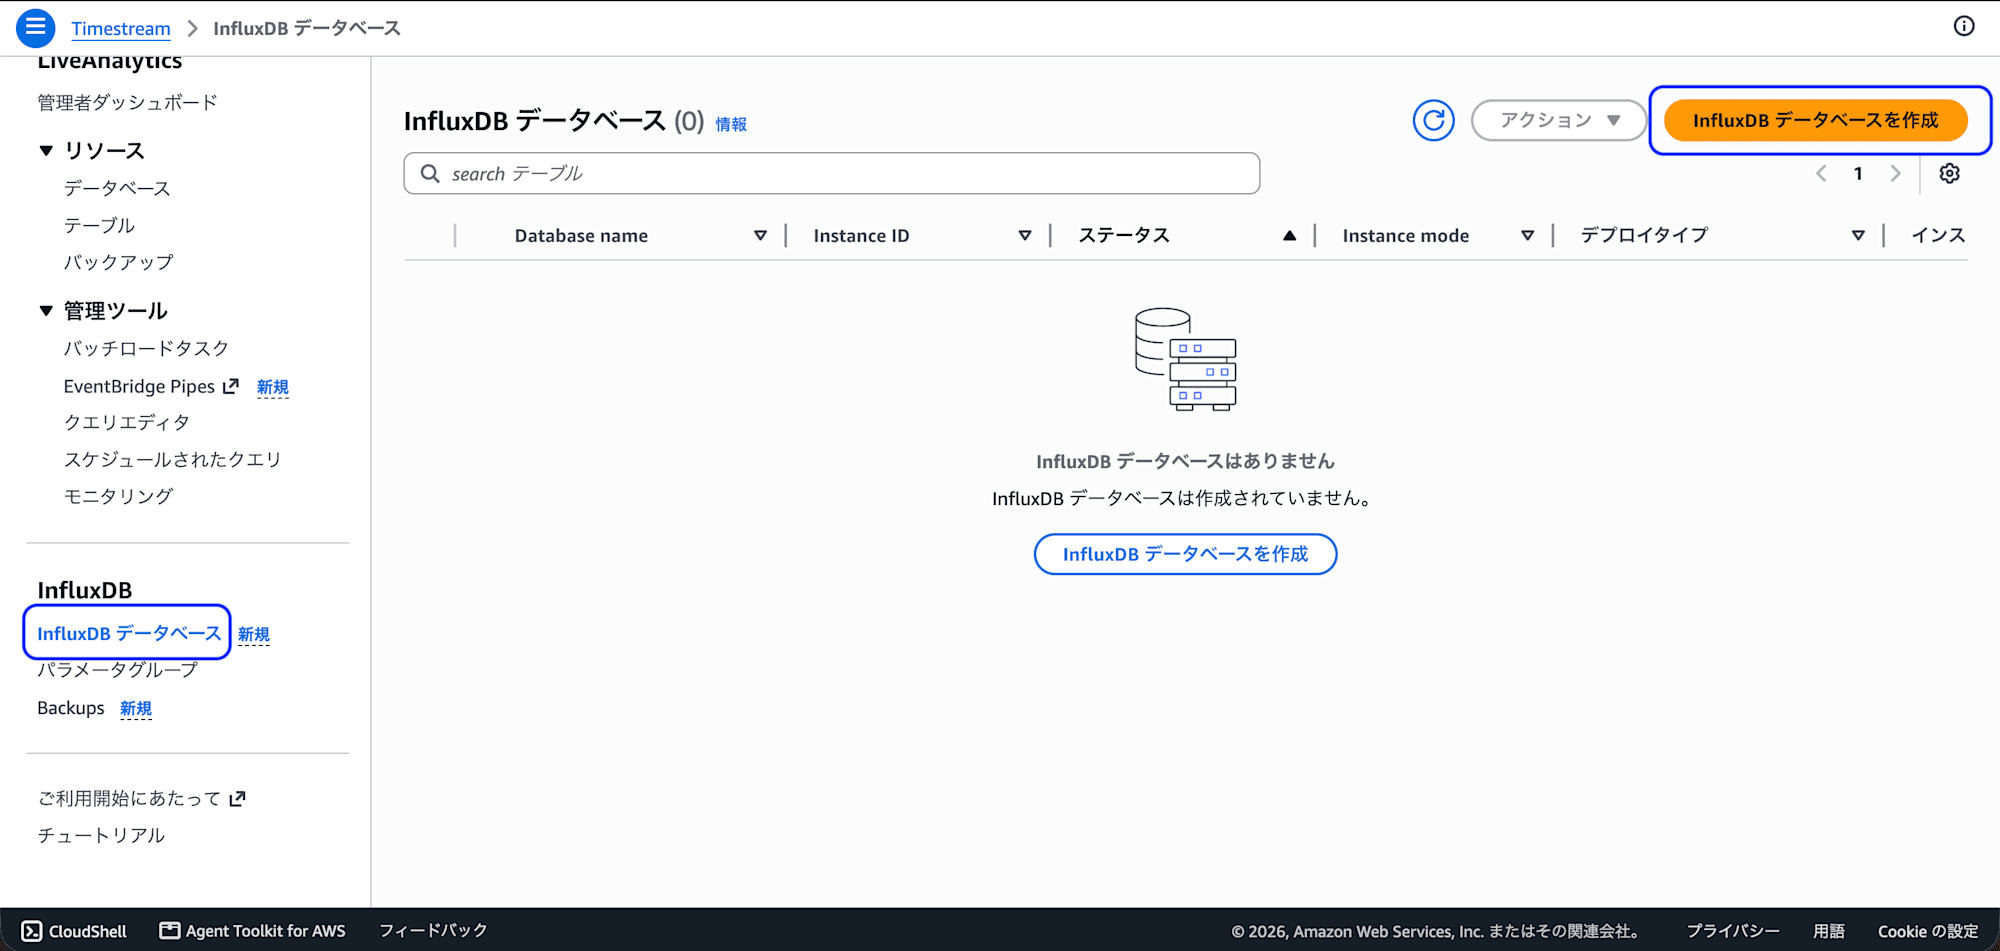Click the search magnifier icon
Viewport: 2000px width, 951px height.
point(430,174)
